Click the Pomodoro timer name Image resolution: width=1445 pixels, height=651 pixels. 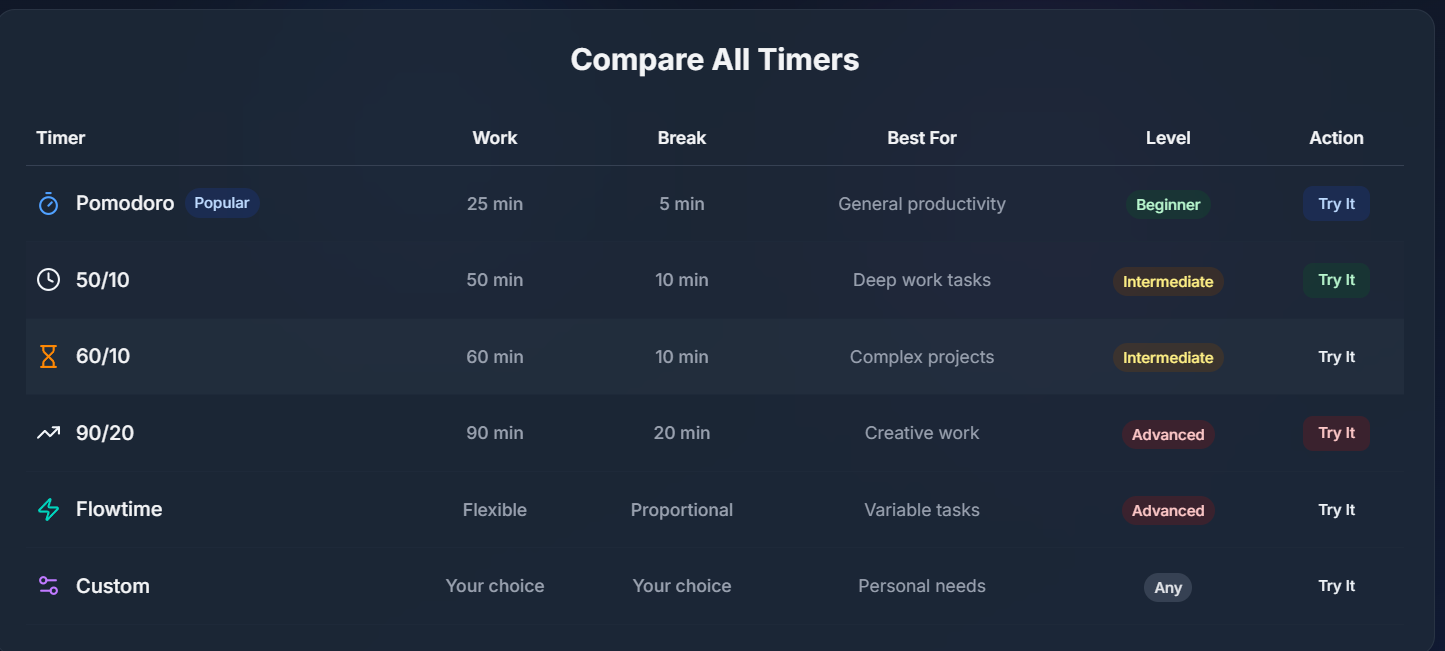(124, 203)
